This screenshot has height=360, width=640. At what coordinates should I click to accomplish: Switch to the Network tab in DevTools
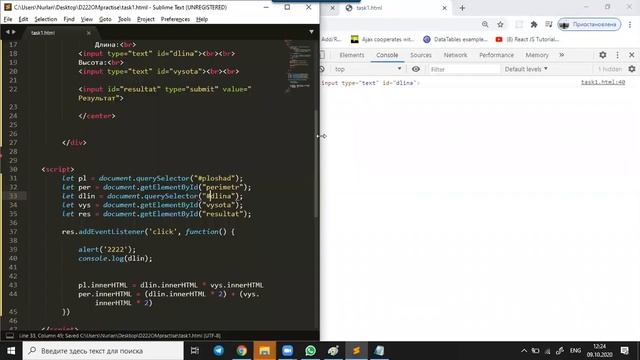click(x=455, y=55)
